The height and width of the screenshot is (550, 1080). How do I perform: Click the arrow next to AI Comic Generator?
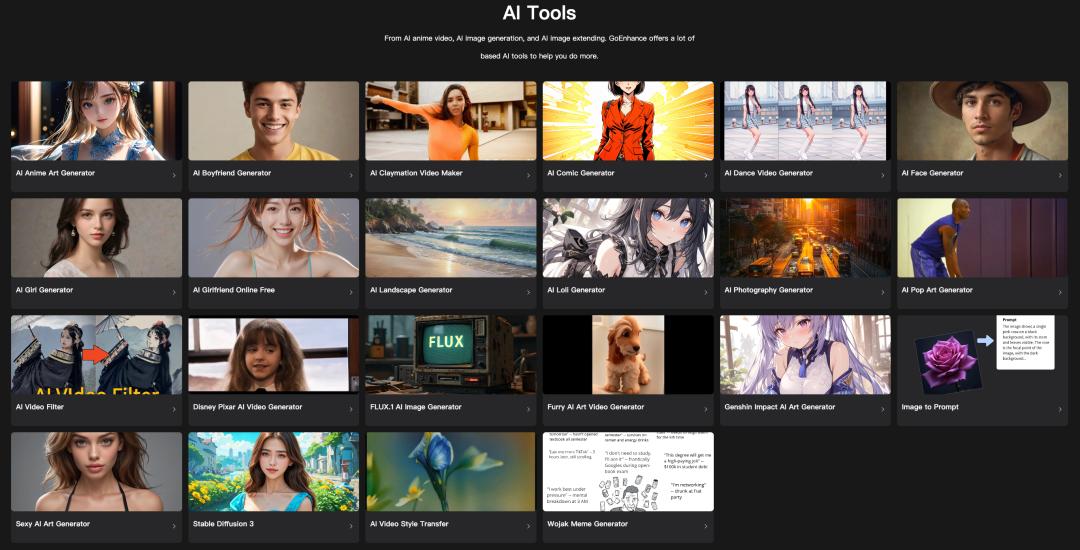[x=706, y=176]
